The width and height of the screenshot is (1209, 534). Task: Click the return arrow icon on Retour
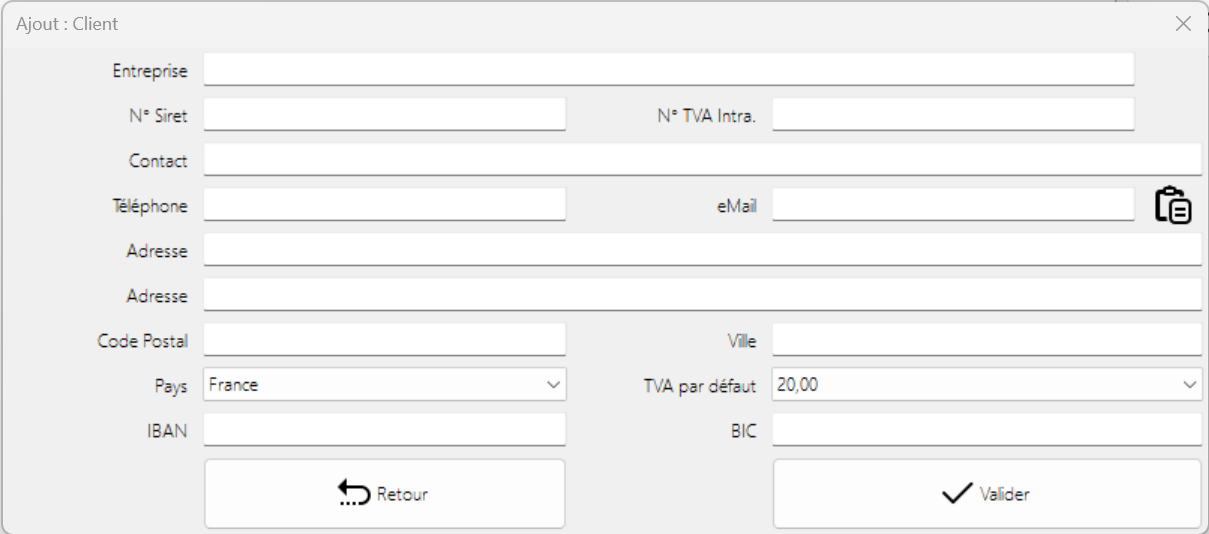[x=355, y=493]
